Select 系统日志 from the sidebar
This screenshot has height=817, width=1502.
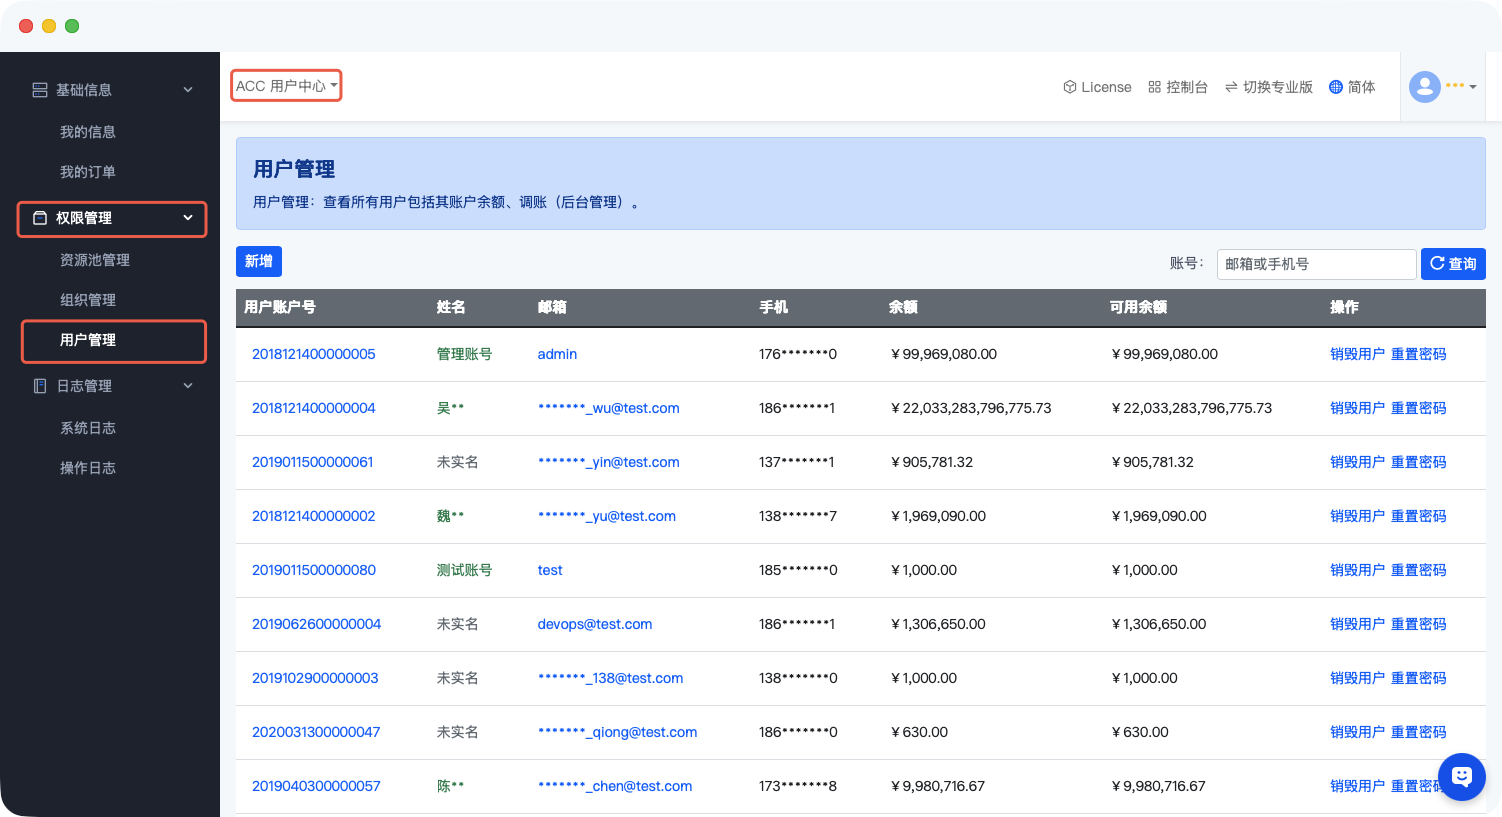[x=88, y=428]
